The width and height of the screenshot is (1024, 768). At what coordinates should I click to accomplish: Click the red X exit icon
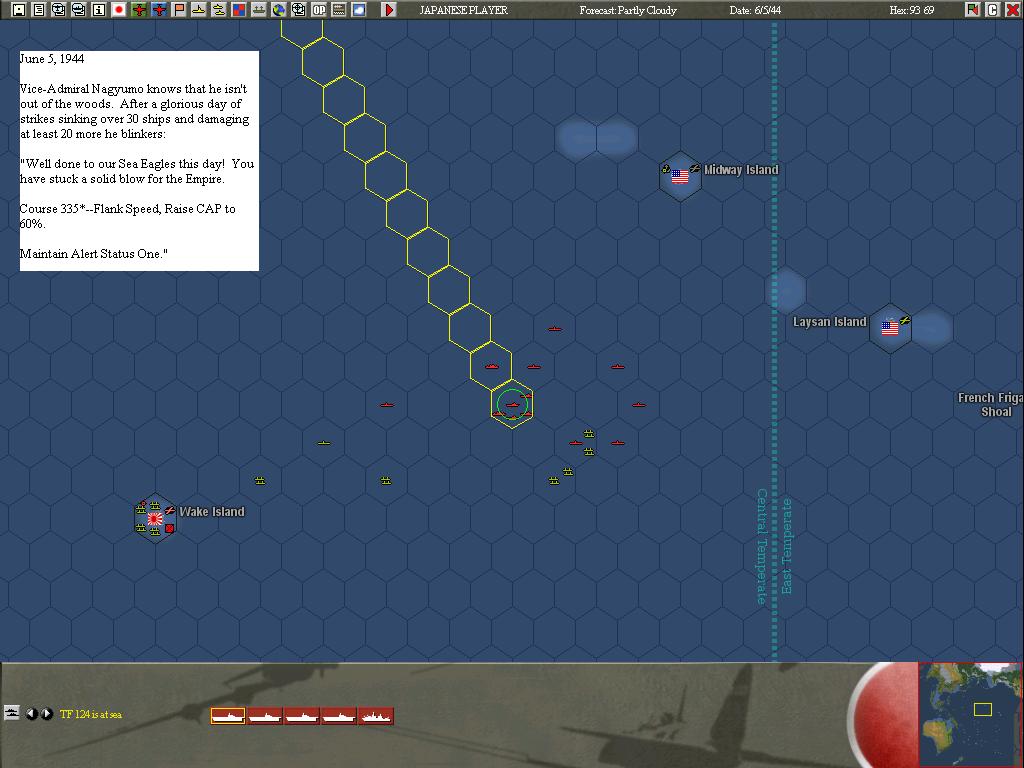click(x=1012, y=10)
